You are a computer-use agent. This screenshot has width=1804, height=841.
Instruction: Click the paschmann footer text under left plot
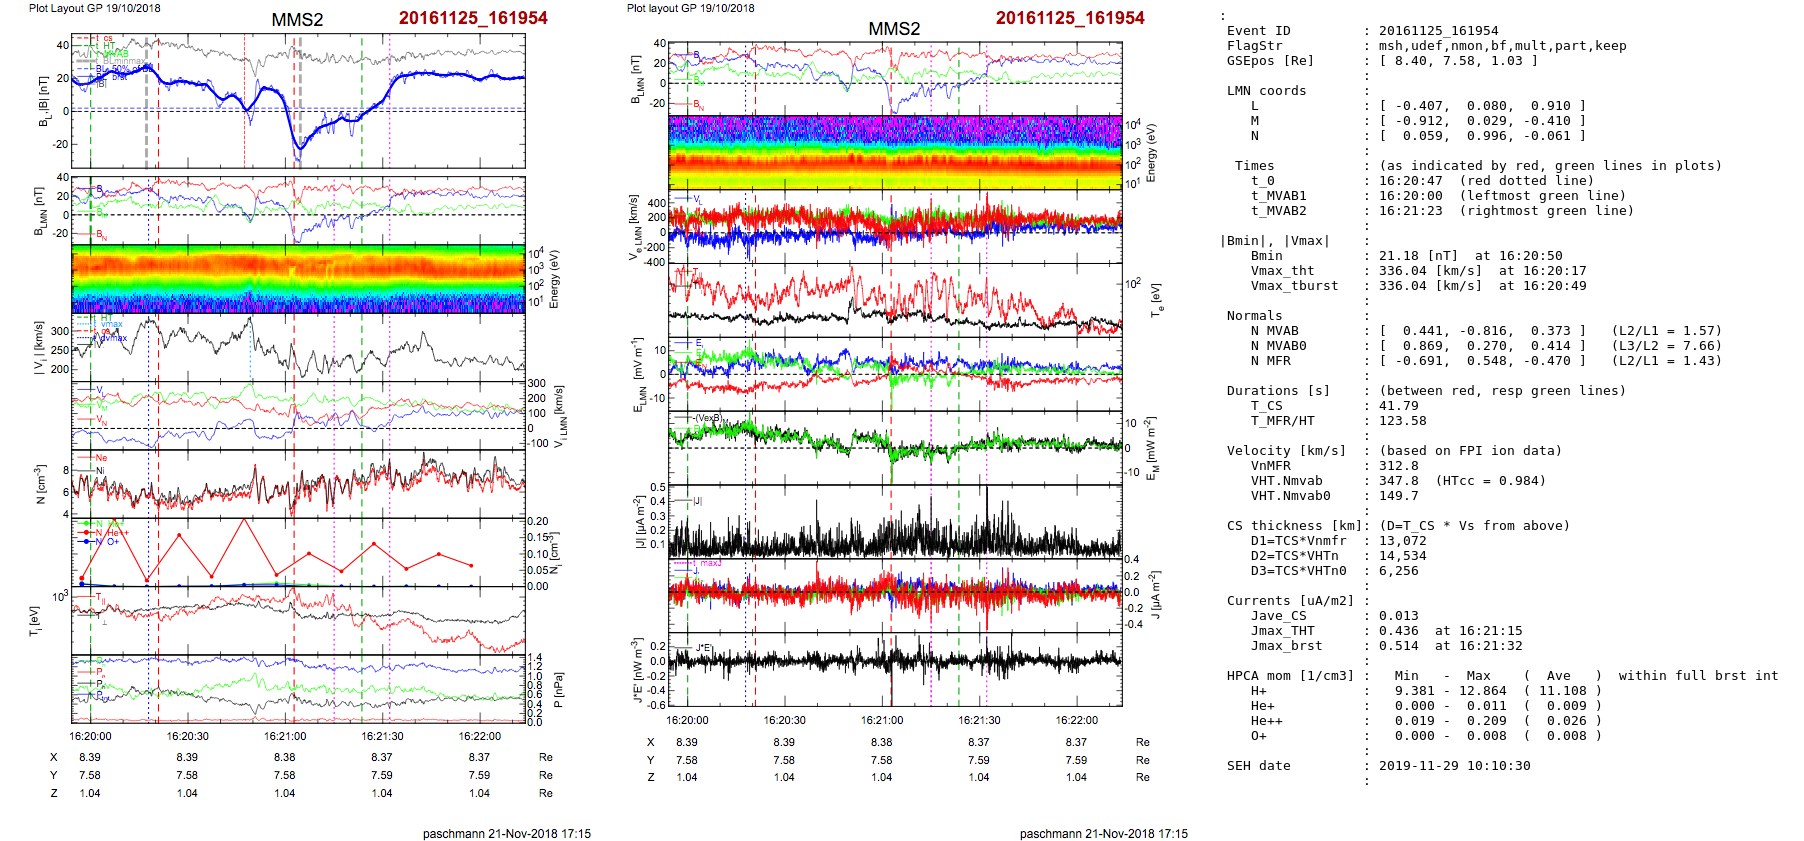click(x=506, y=833)
